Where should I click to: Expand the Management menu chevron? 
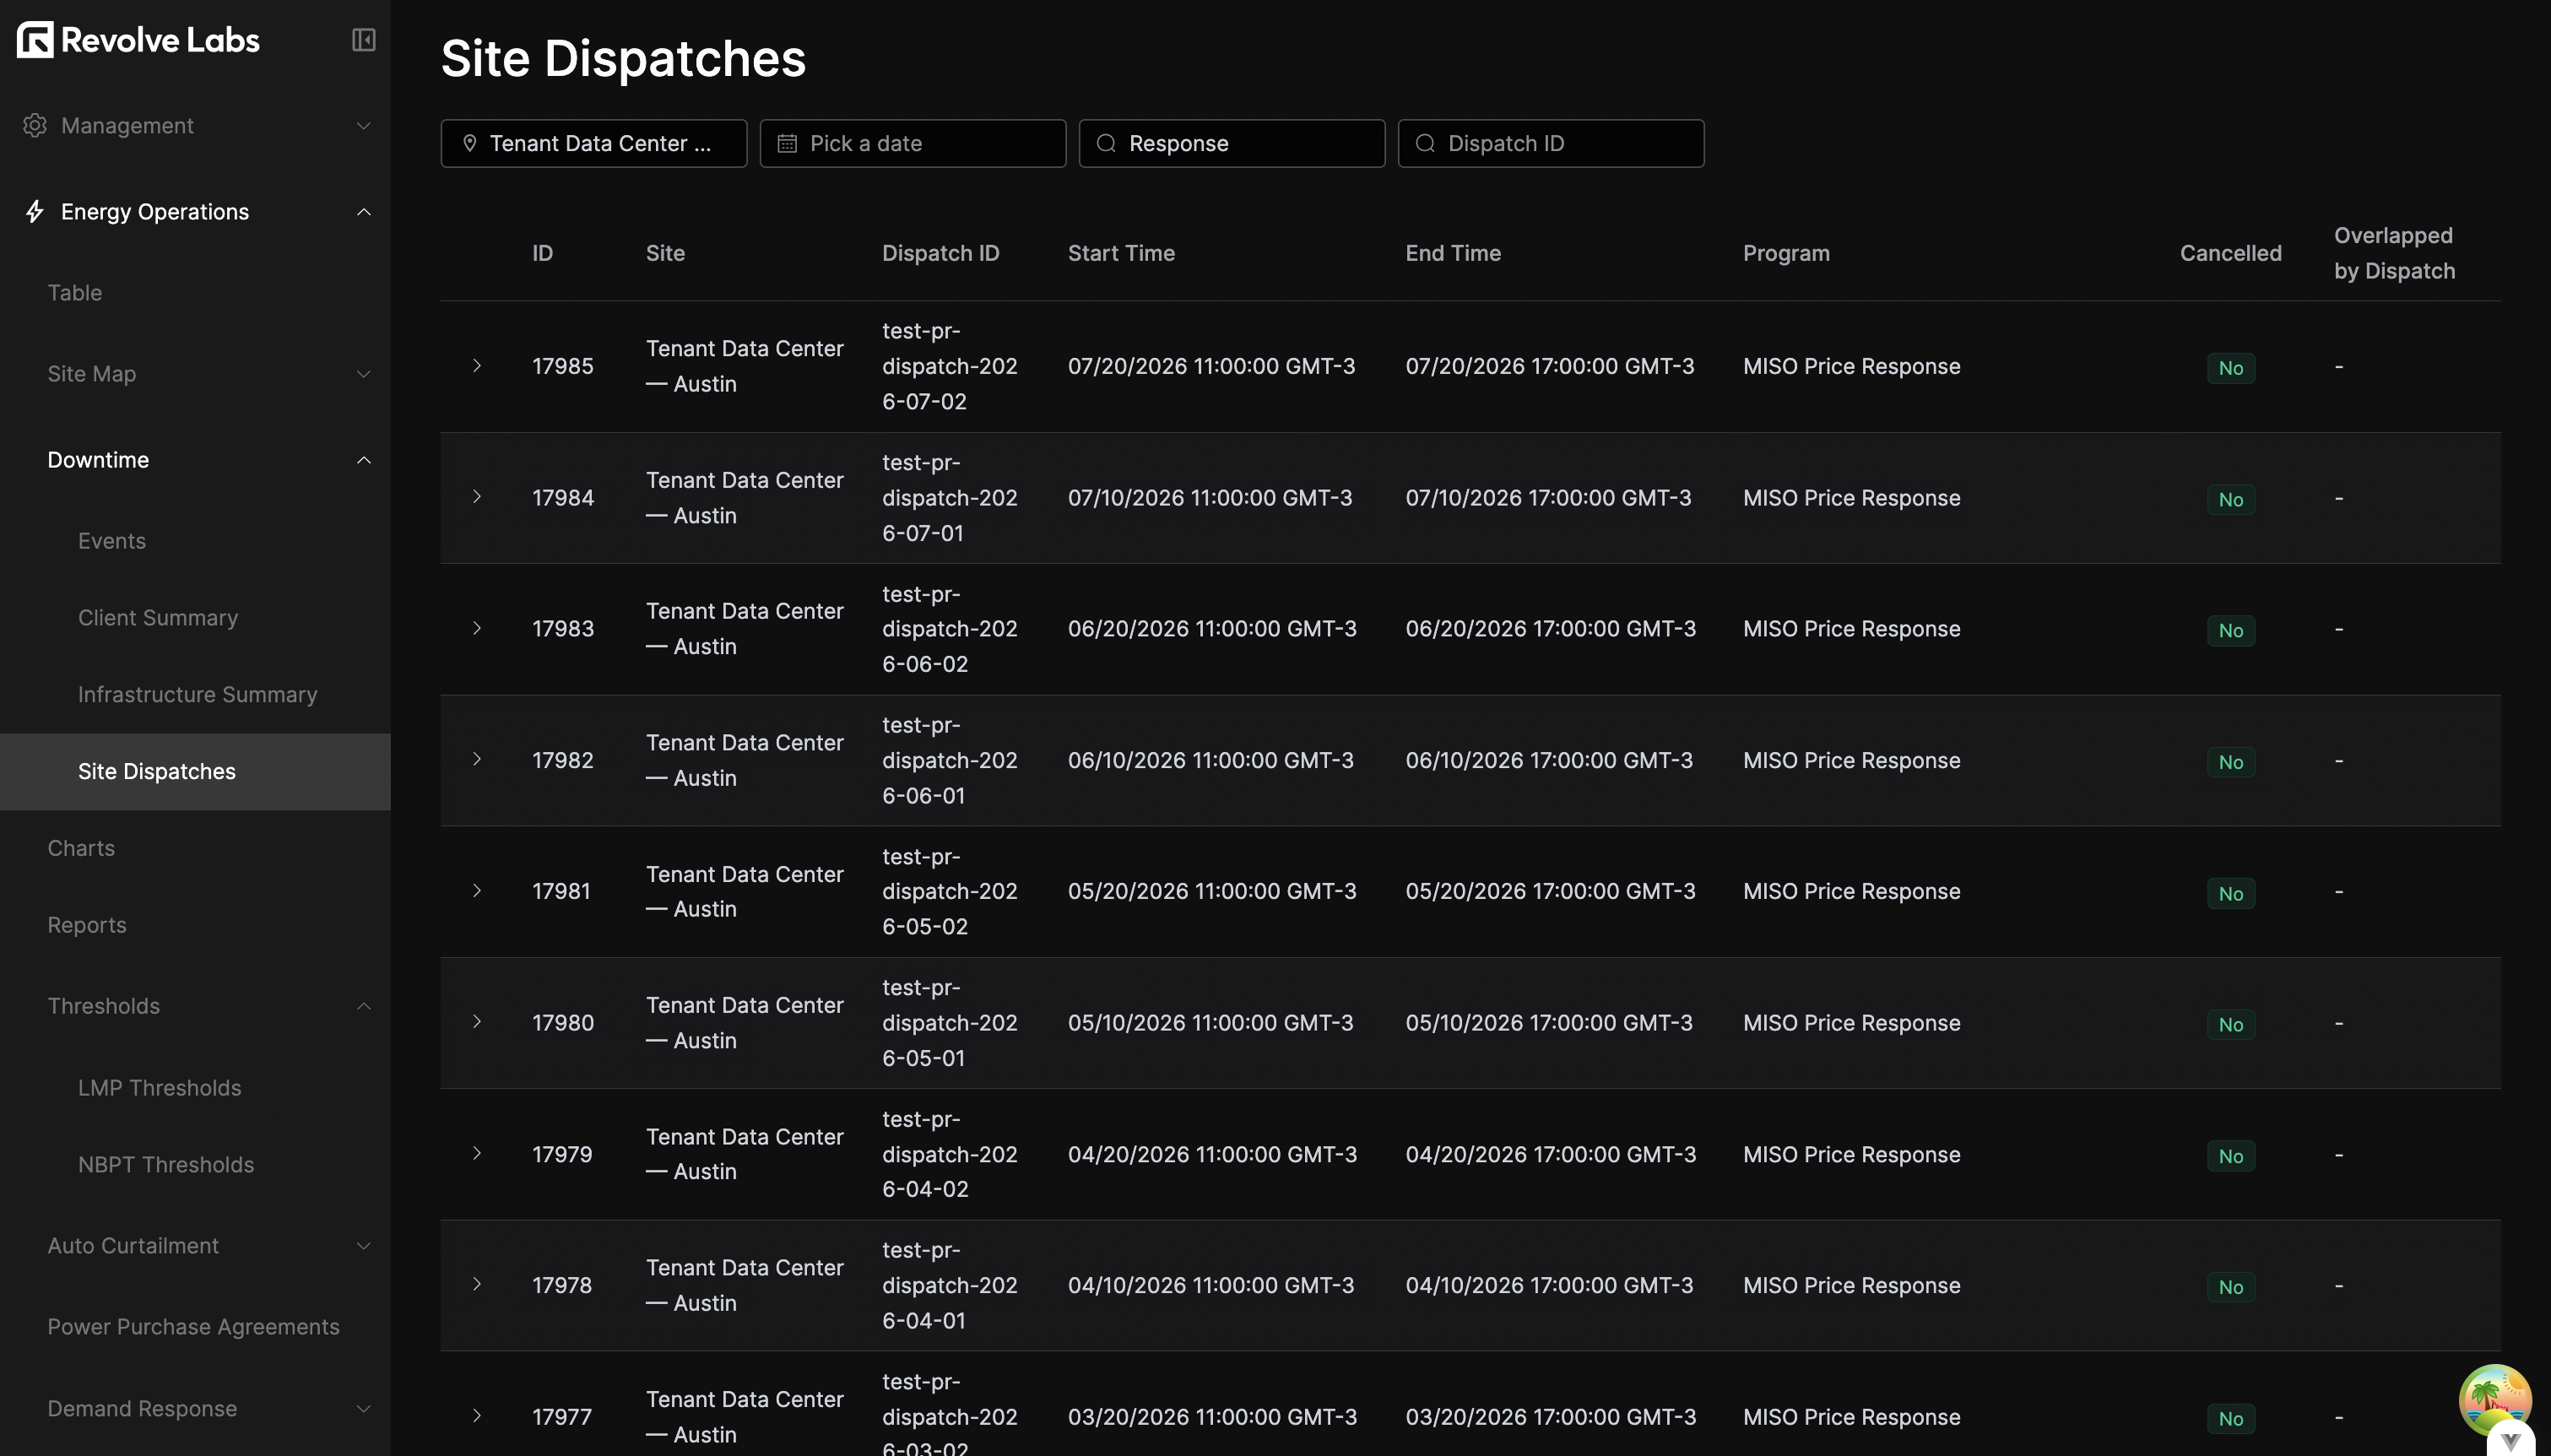(364, 126)
